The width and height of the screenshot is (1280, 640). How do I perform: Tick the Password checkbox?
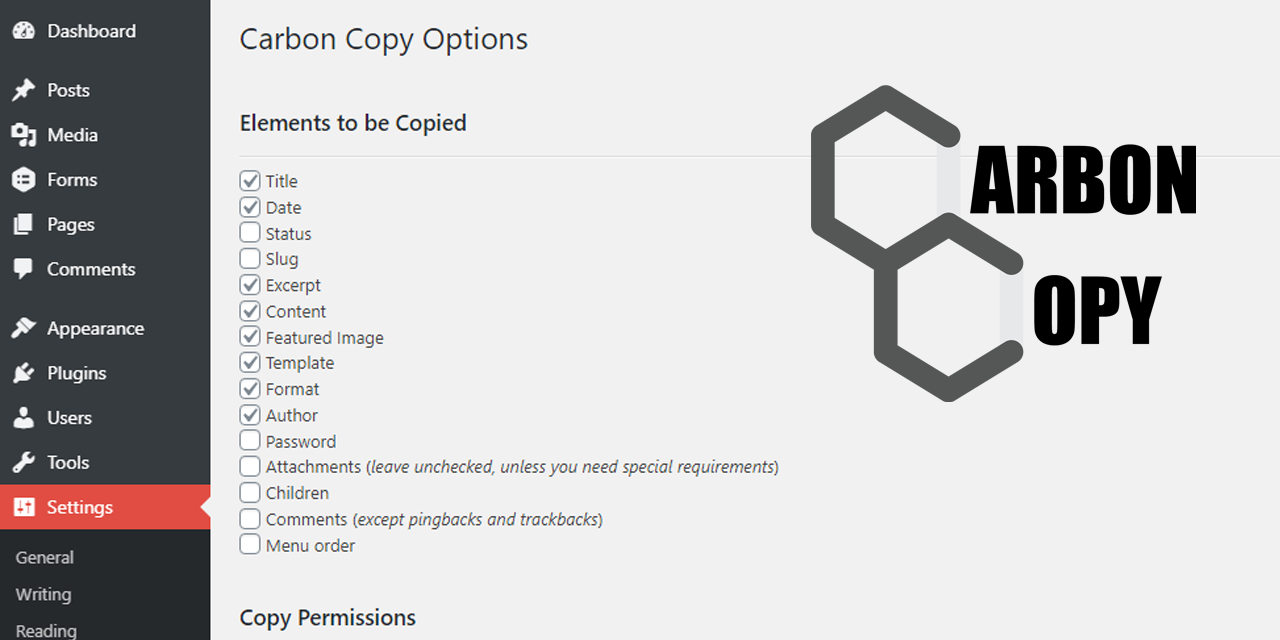(250, 441)
